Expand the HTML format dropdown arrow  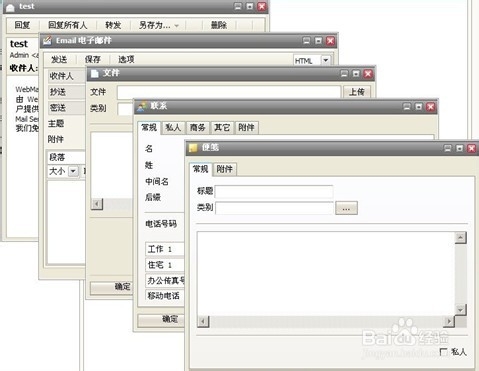326,60
